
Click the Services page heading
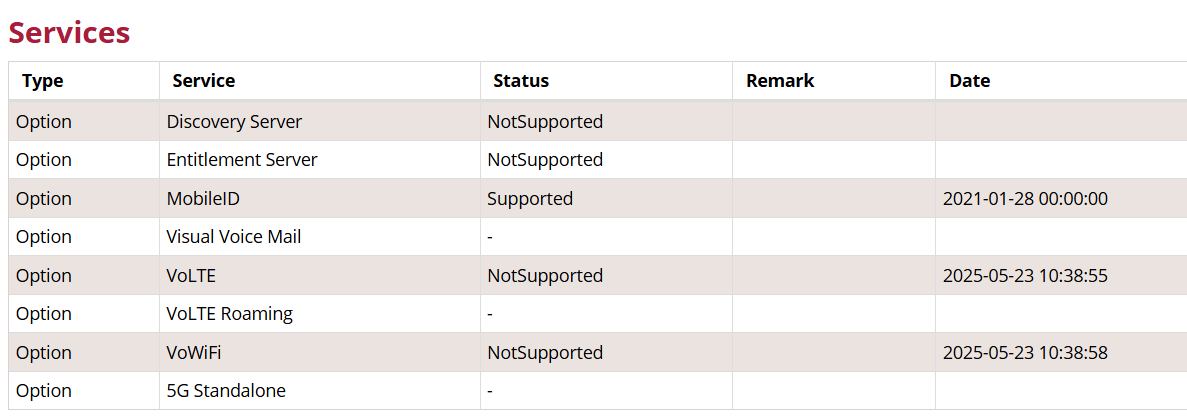(x=69, y=32)
